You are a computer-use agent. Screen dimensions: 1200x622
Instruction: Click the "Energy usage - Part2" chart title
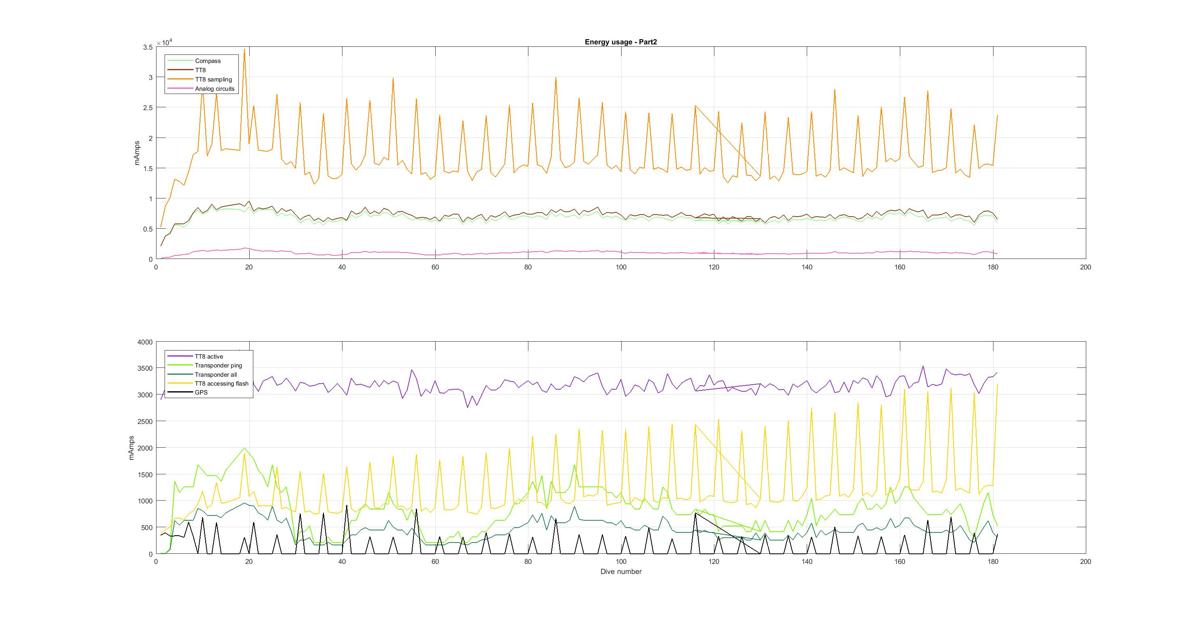click(x=620, y=42)
